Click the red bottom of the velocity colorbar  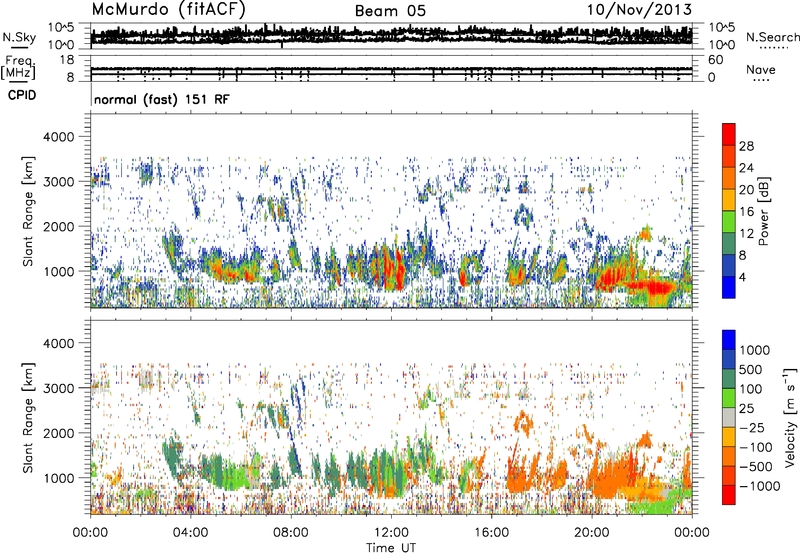click(729, 495)
